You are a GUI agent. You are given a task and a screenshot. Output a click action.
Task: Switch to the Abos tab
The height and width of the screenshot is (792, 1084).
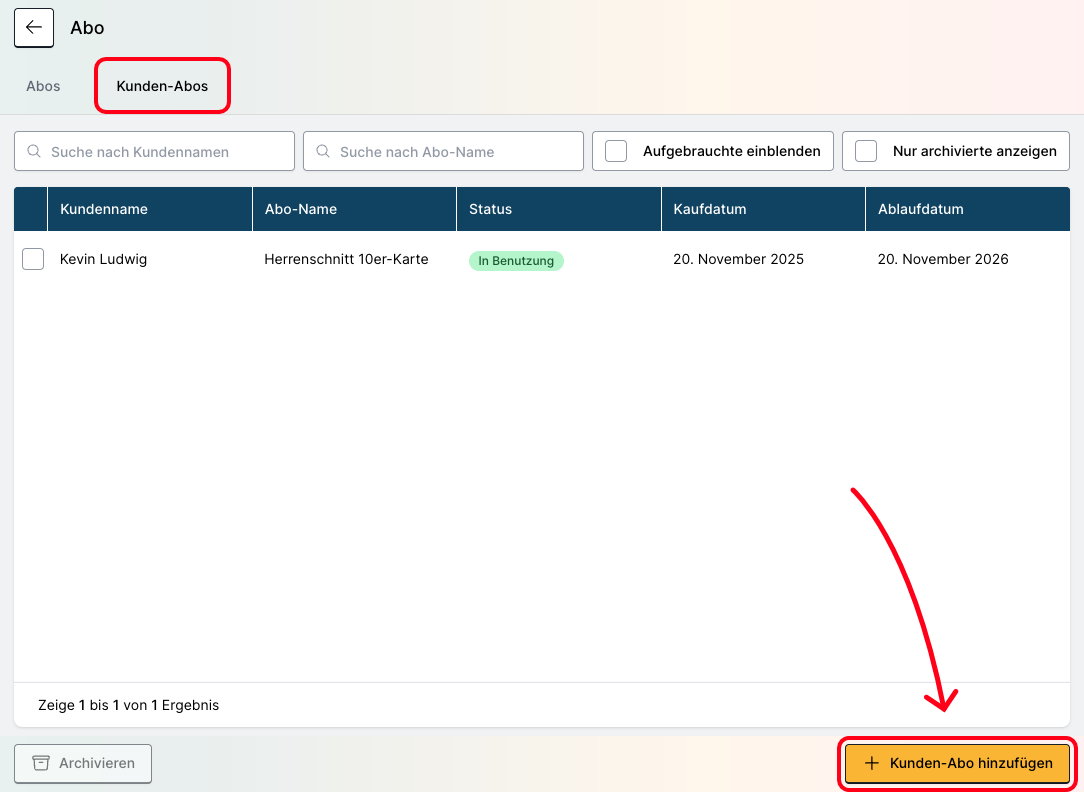pyautogui.click(x=43, y=86)
